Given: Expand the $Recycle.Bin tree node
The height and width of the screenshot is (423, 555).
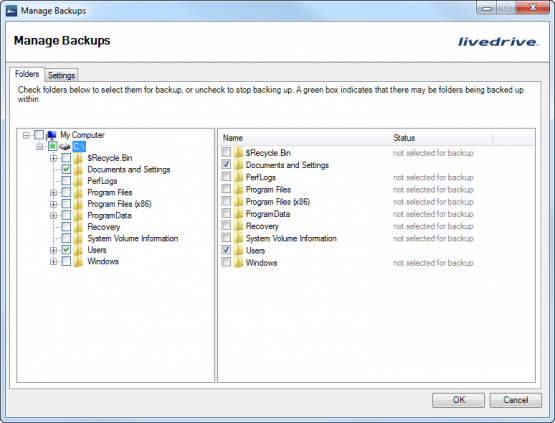Looking at the screenshot, I should [53, 158].
